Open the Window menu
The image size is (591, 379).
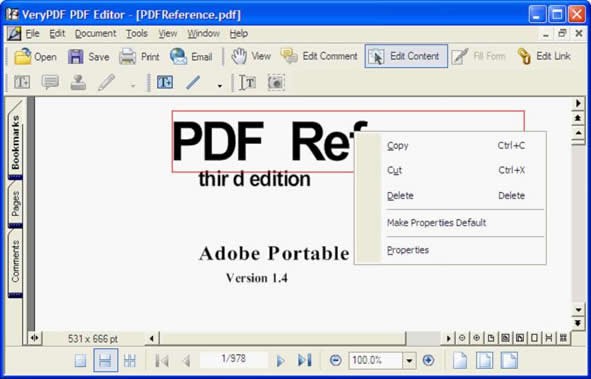click(x=204, y=34)
